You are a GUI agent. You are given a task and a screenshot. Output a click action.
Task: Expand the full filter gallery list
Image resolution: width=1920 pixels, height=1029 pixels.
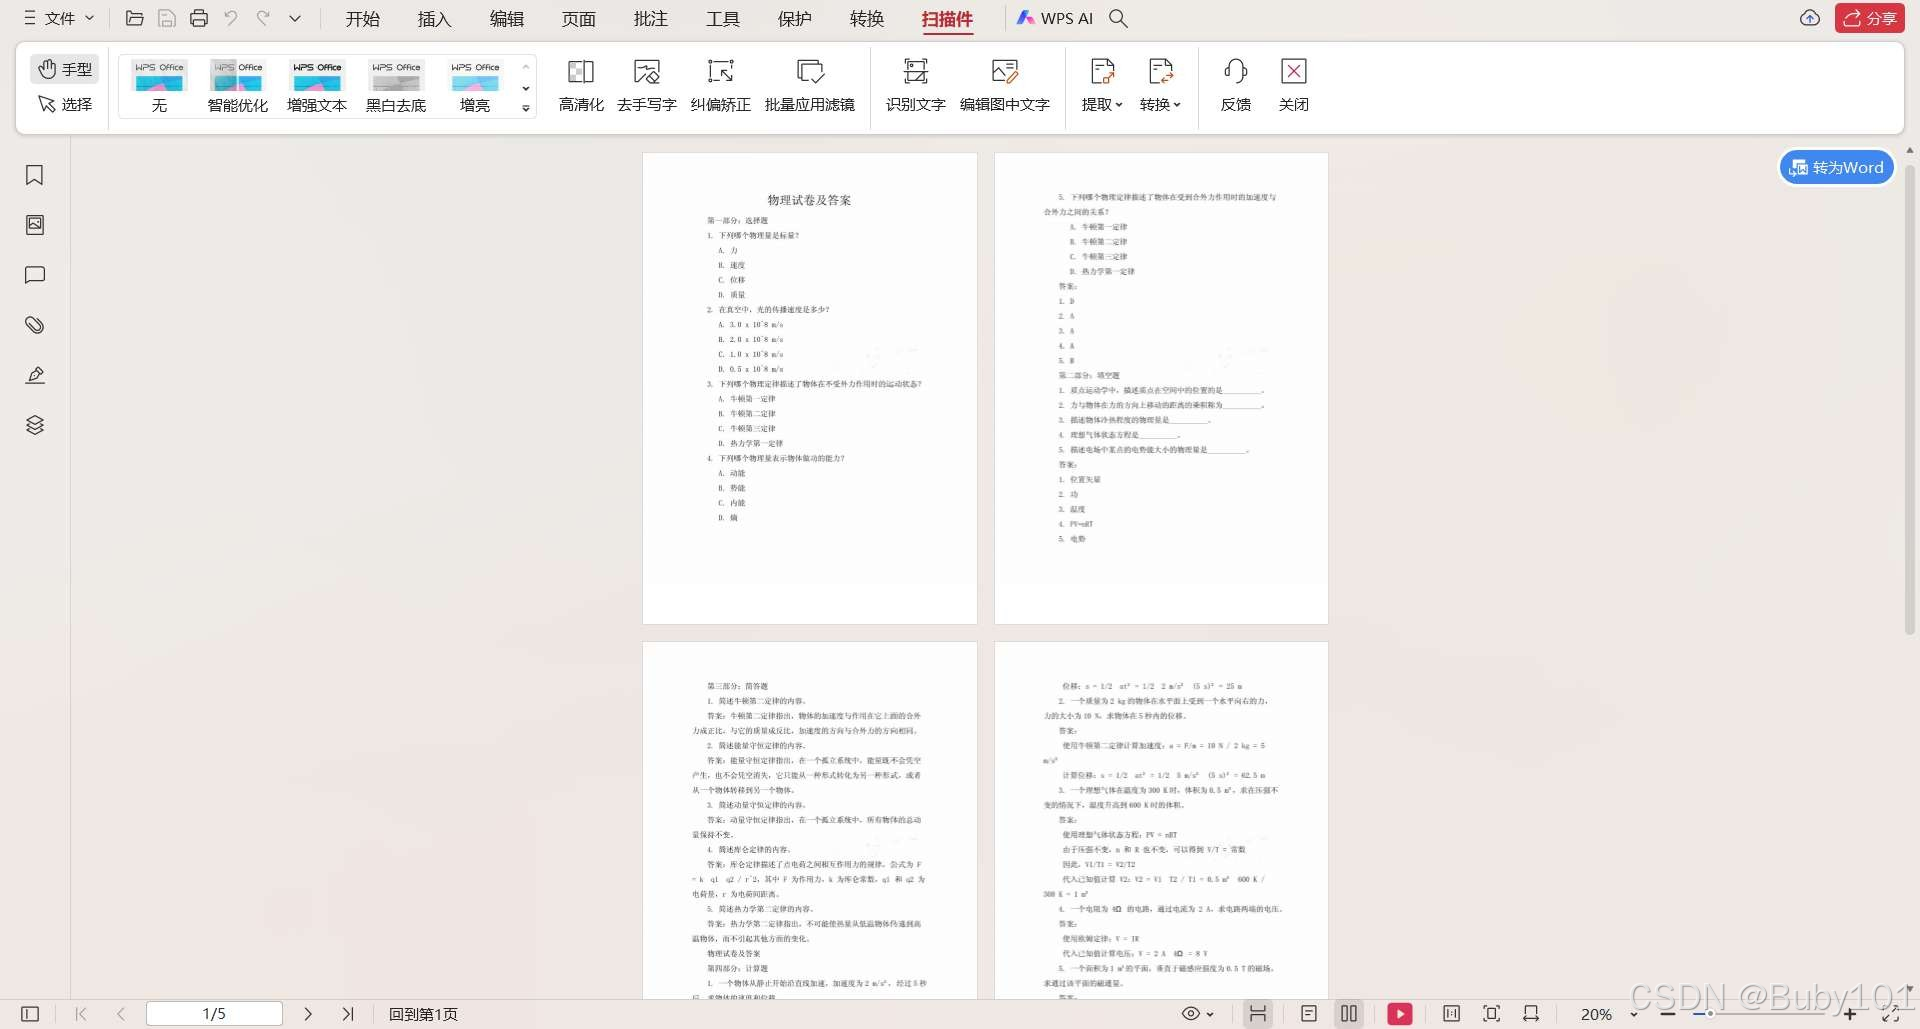pos(526,109)
